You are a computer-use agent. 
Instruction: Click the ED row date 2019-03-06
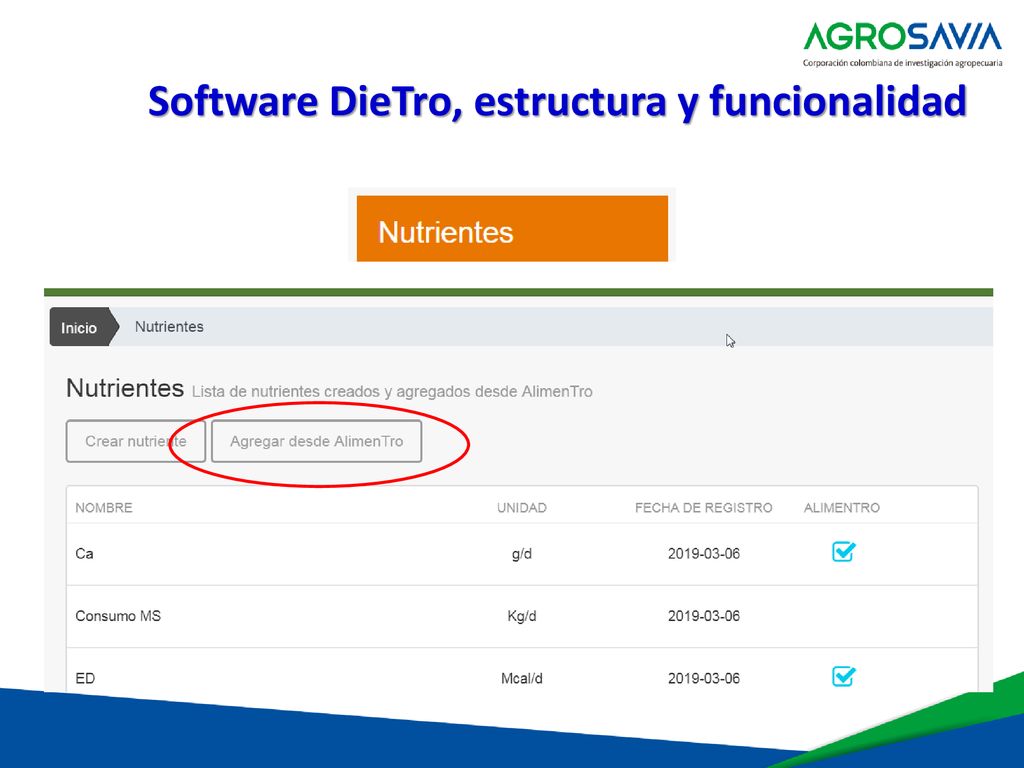(x=703, y=679)
